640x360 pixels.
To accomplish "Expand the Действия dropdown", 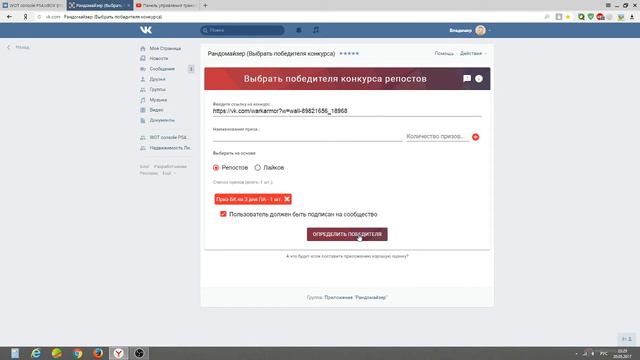I will pyautogui.click(x=473, y=53).
